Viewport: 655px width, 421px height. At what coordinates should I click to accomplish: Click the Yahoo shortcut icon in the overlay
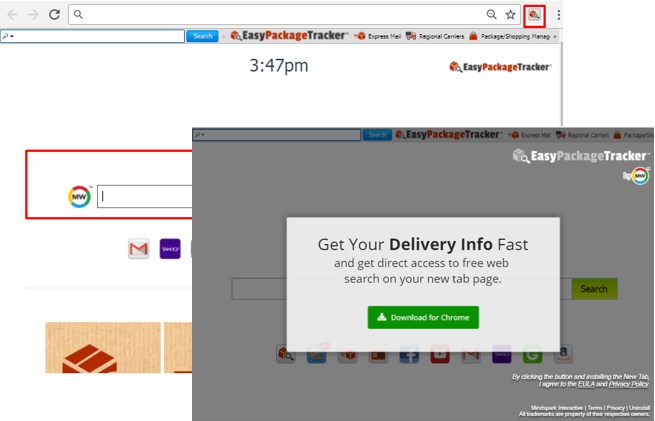(502, 354)
